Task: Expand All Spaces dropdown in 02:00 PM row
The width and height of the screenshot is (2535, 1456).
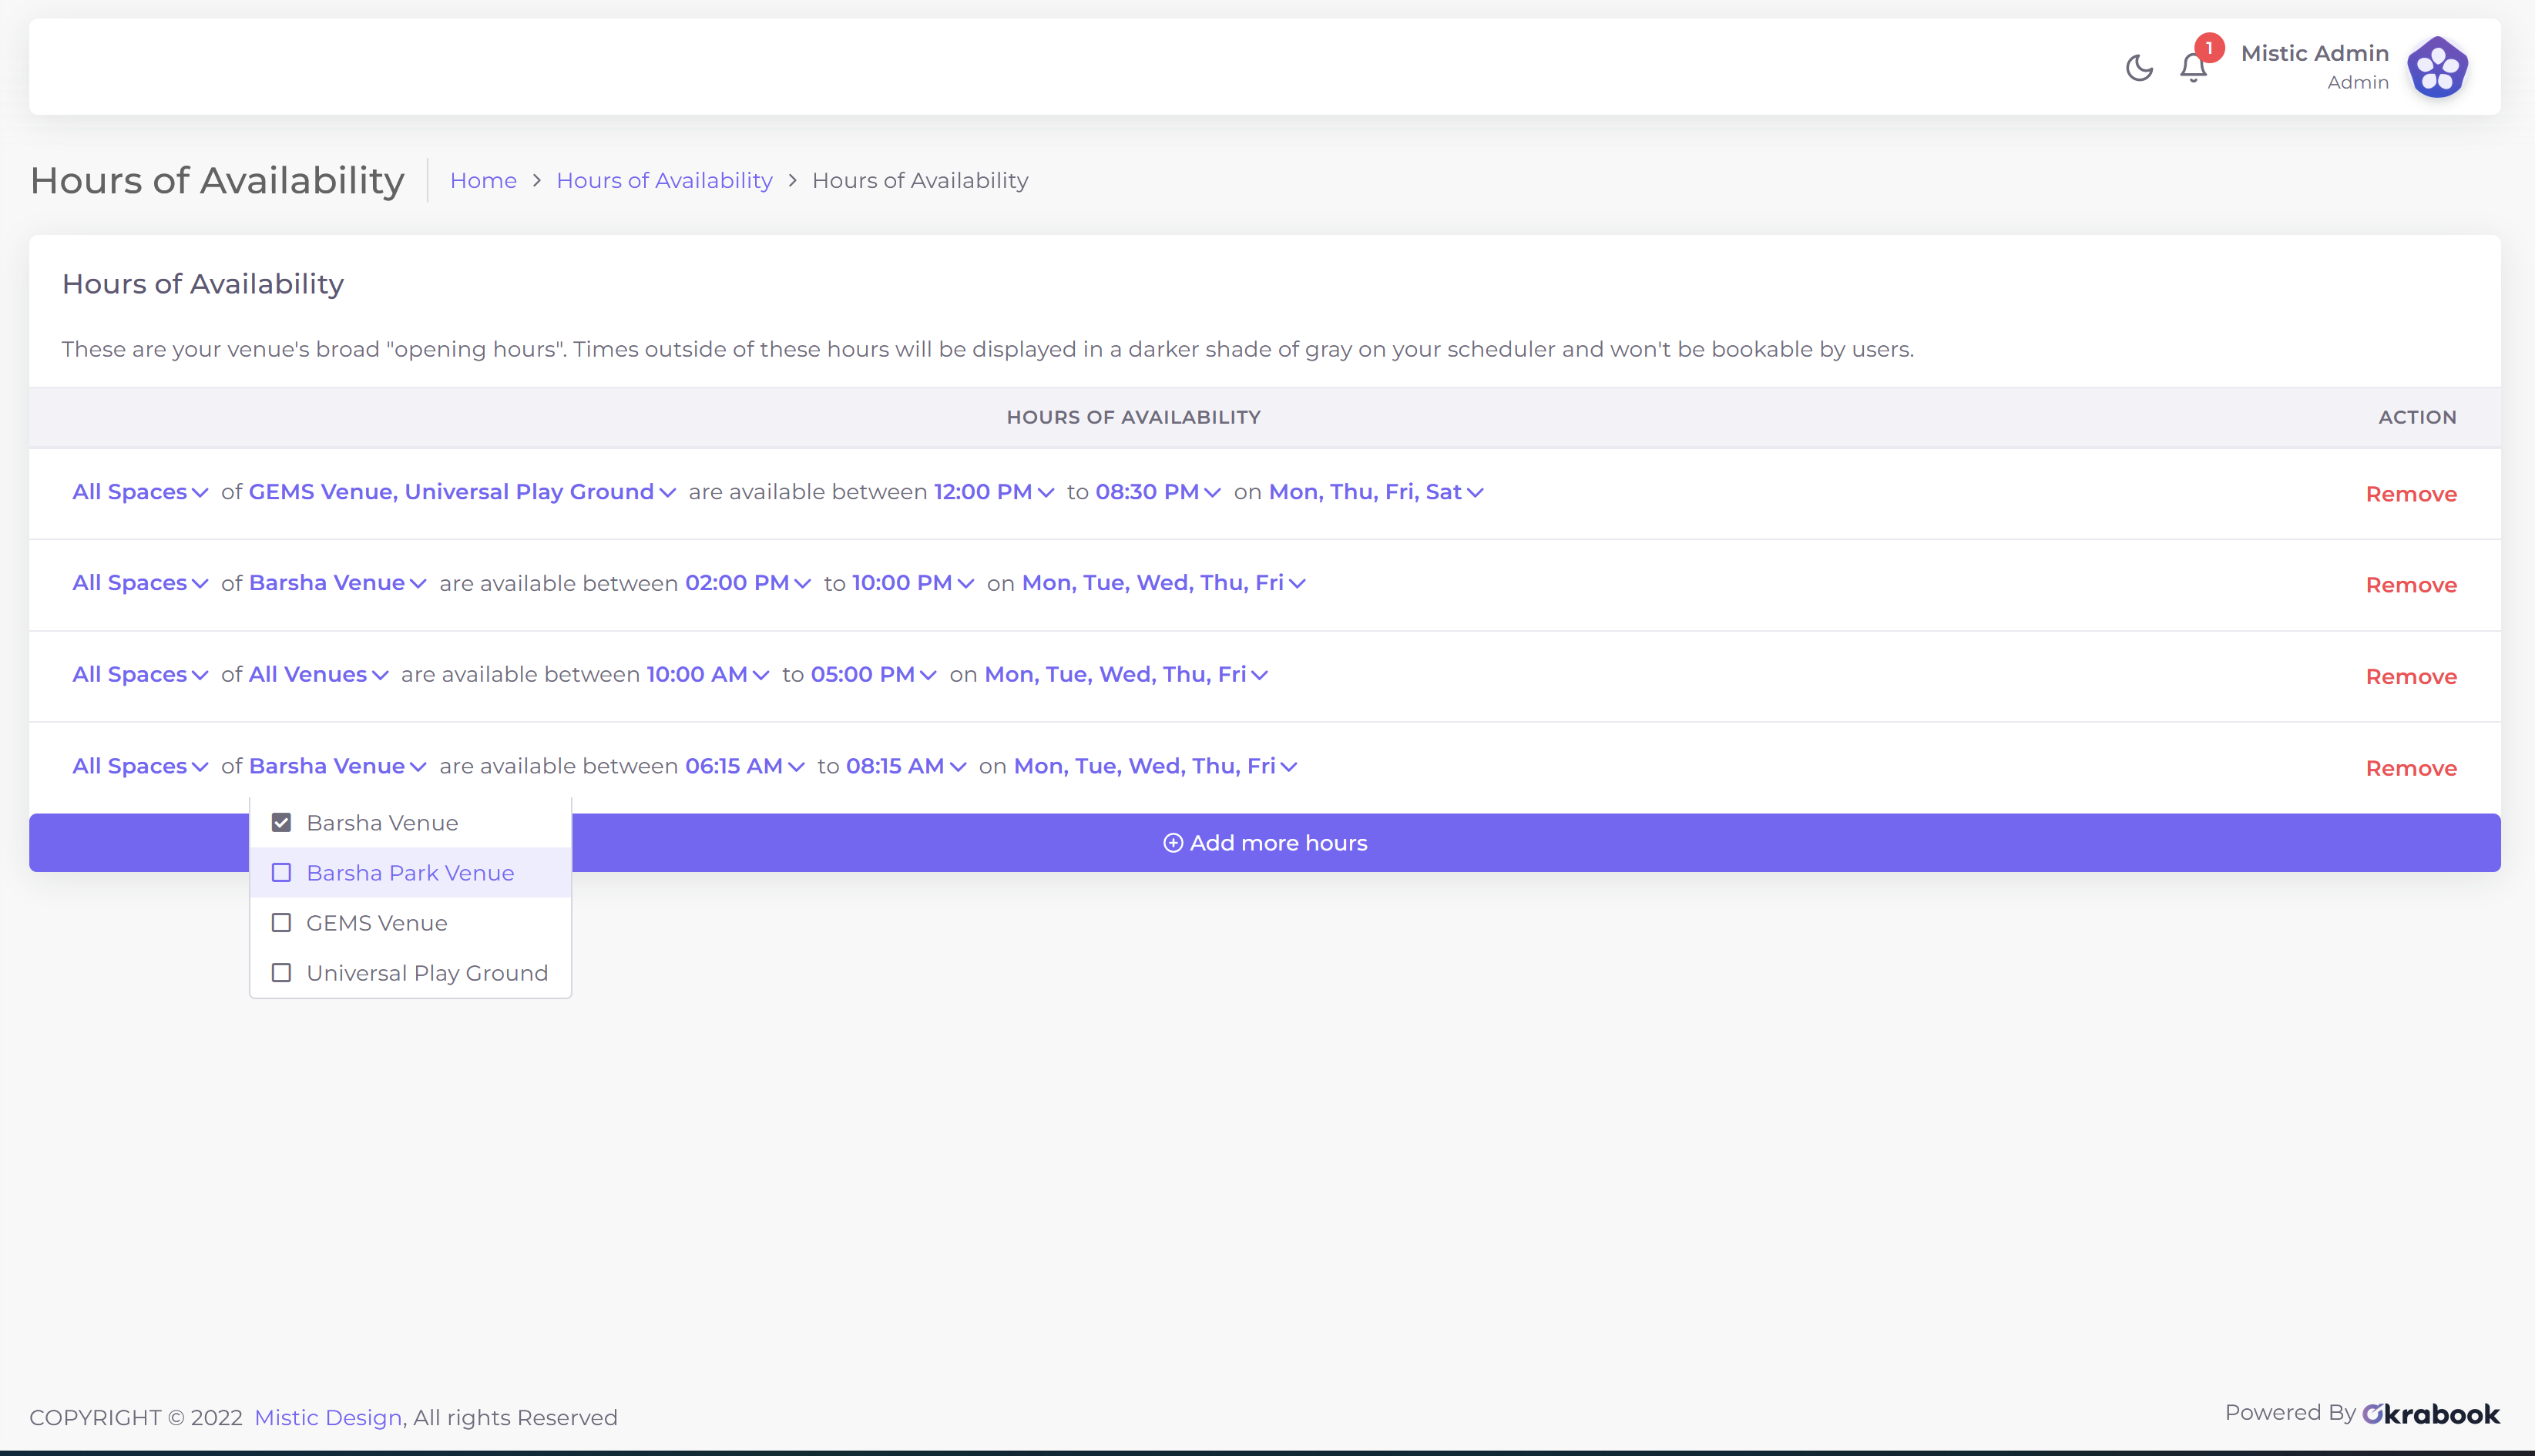Action: coord(140,583)
